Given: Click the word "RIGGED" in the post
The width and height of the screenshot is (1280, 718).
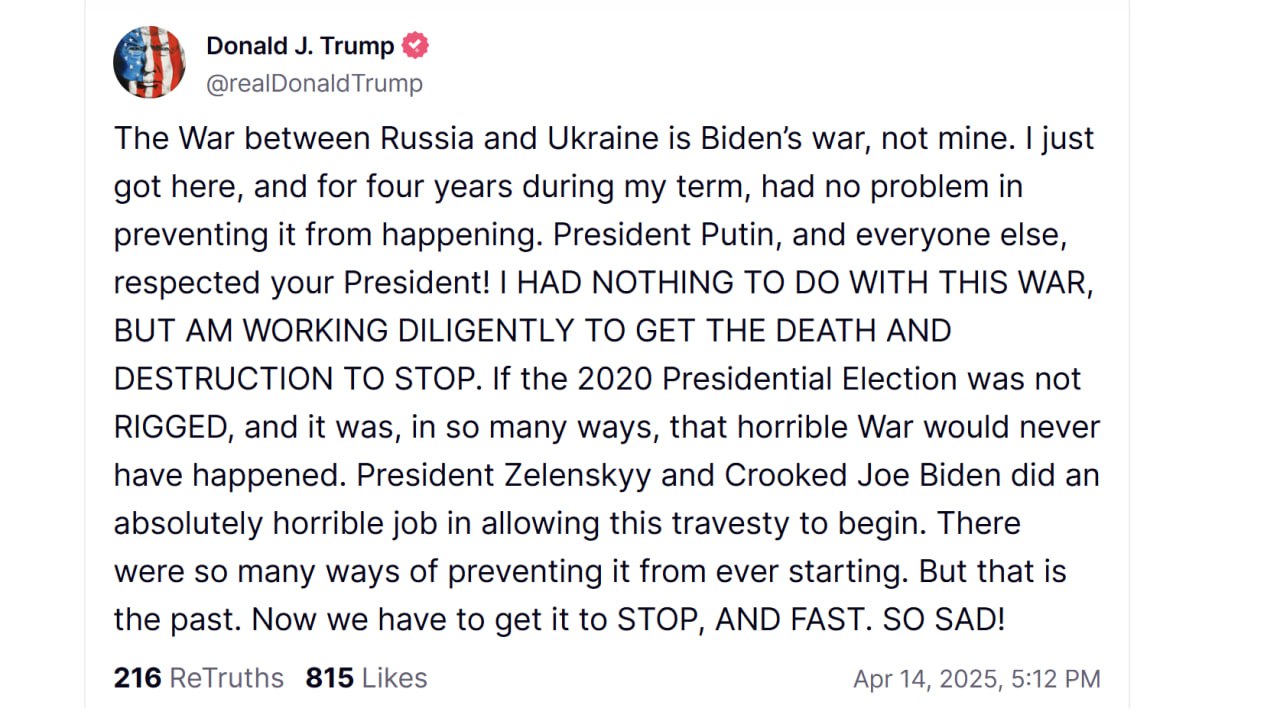Looking at the screenshot, I should [x=172, y=427].
